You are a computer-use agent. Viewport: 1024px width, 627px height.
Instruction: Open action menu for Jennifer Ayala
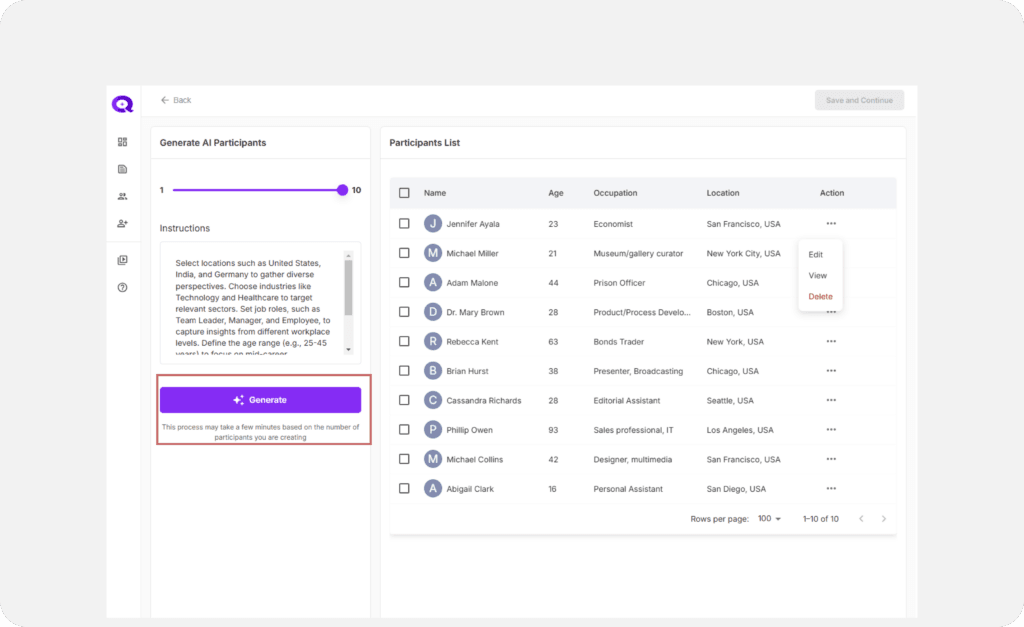[x=831, y=223]
